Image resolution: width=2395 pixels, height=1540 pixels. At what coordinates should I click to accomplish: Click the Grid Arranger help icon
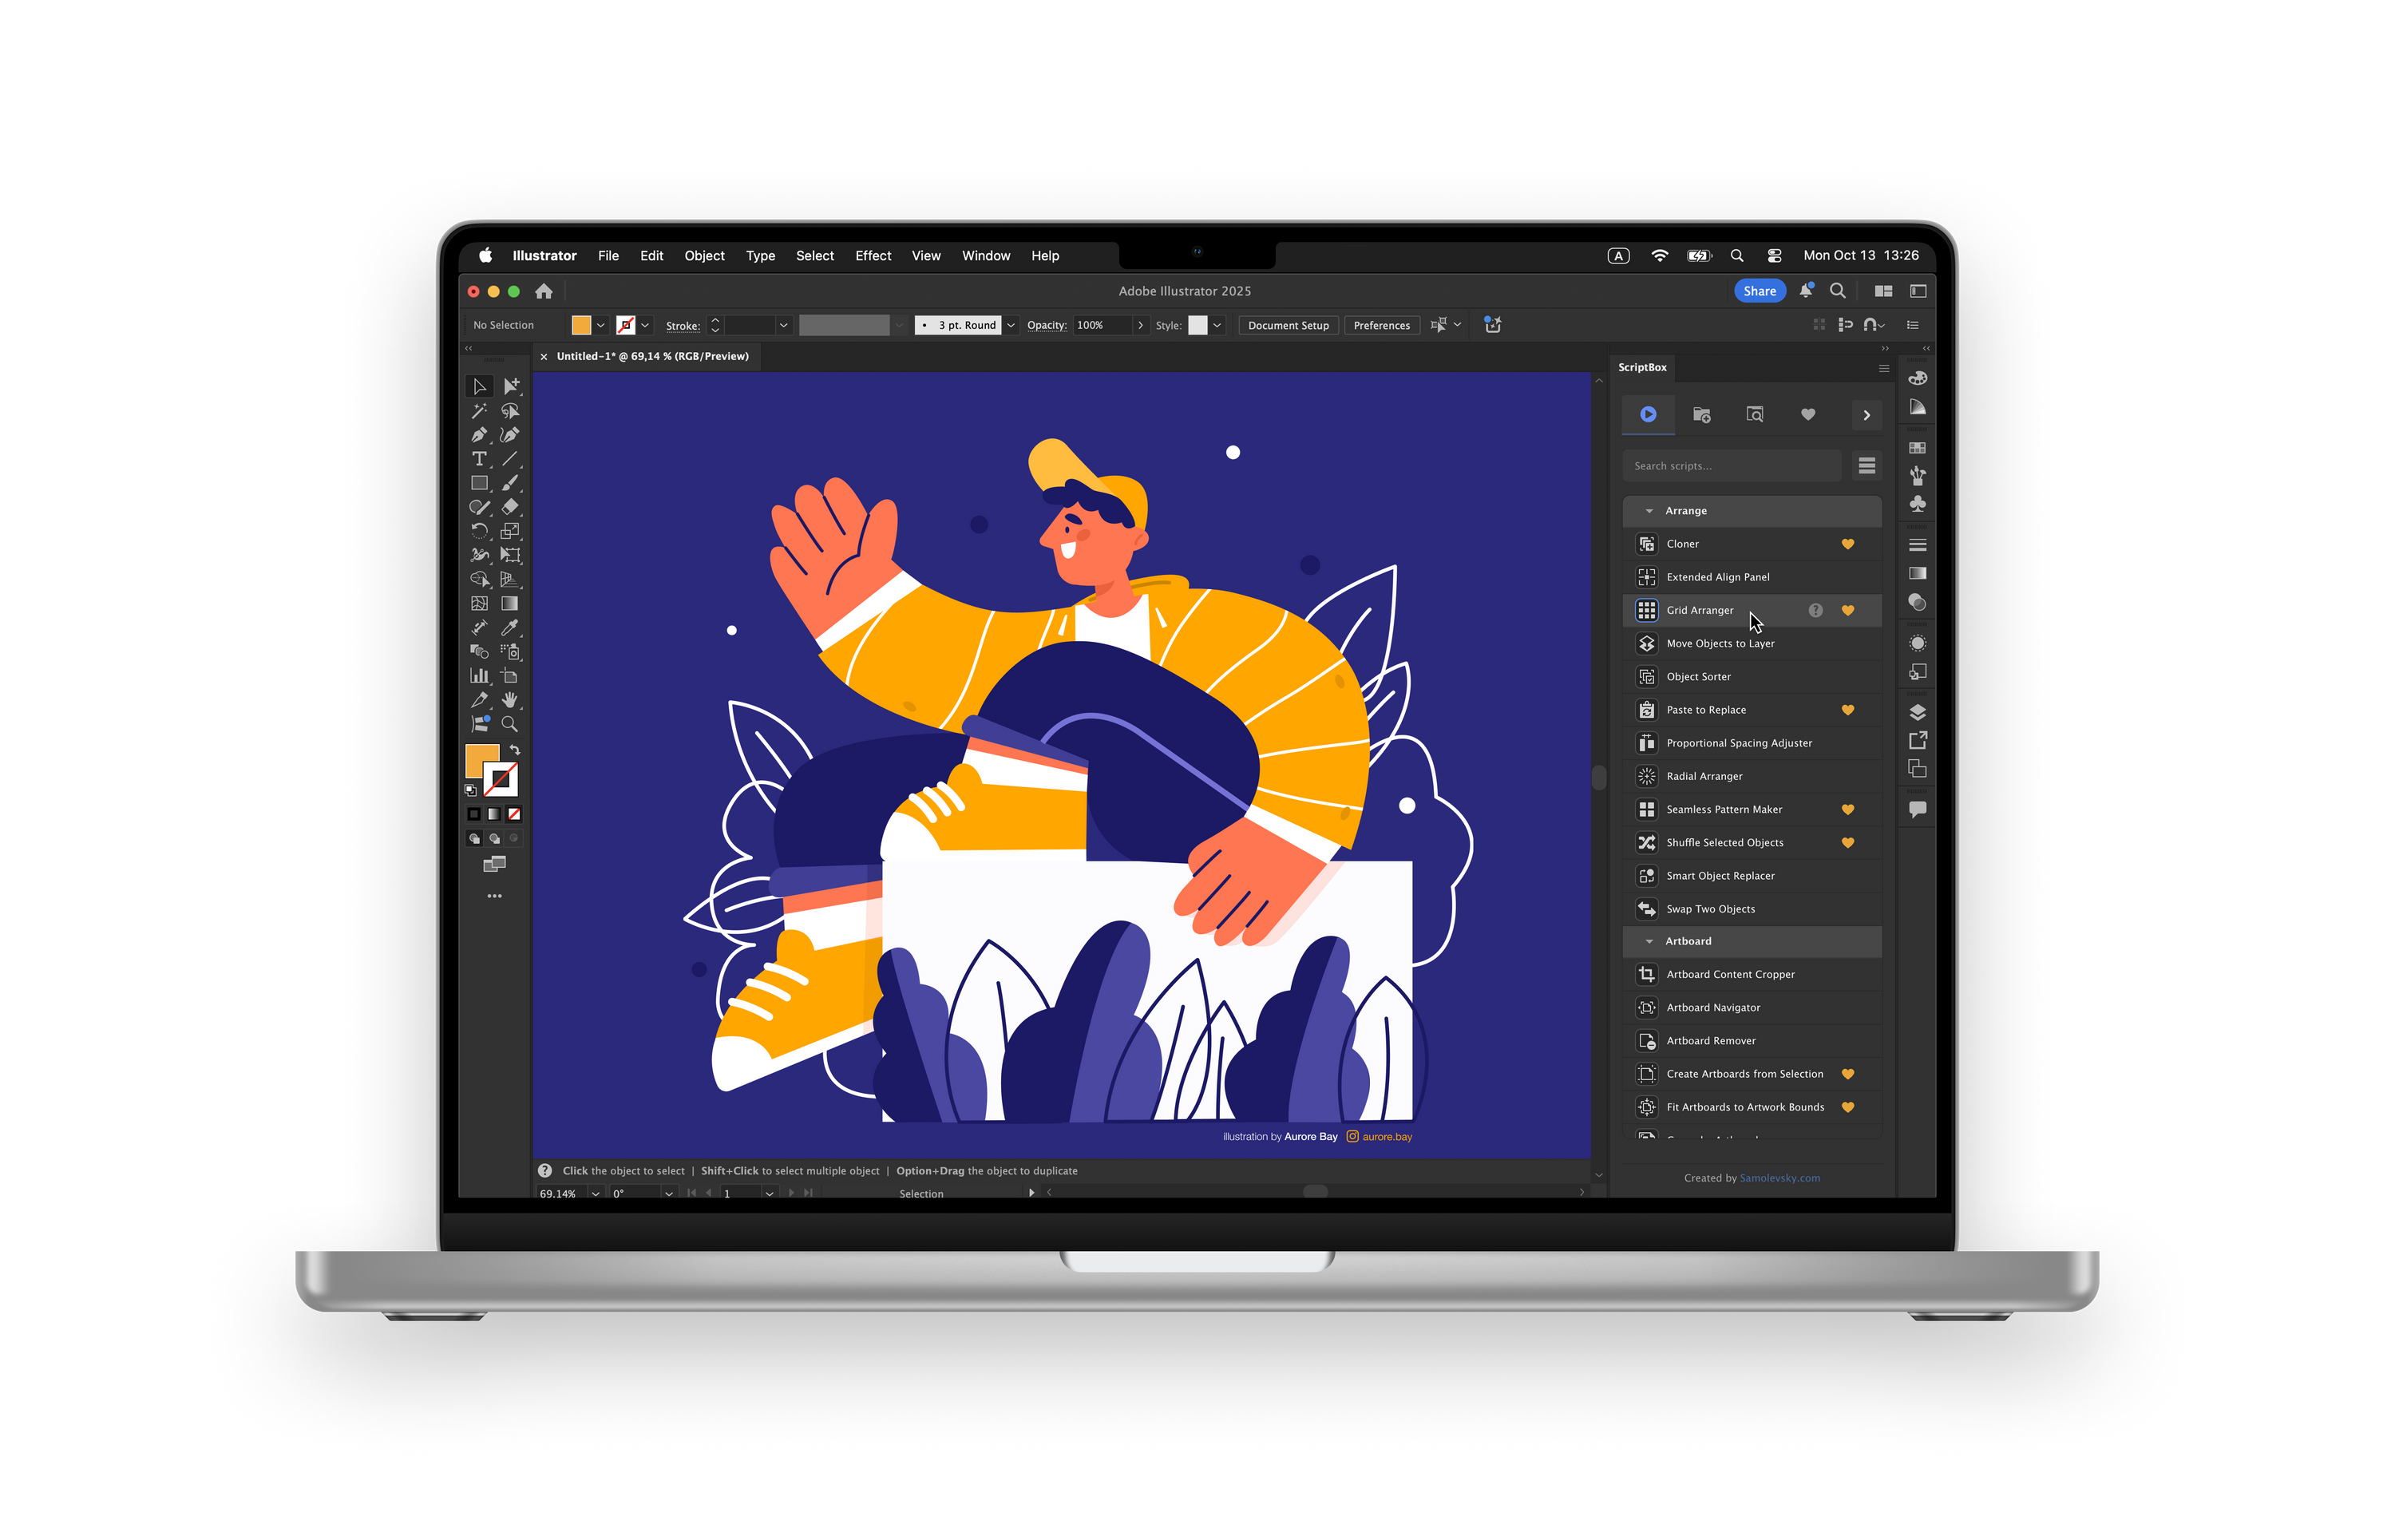tap(1816, 610)
